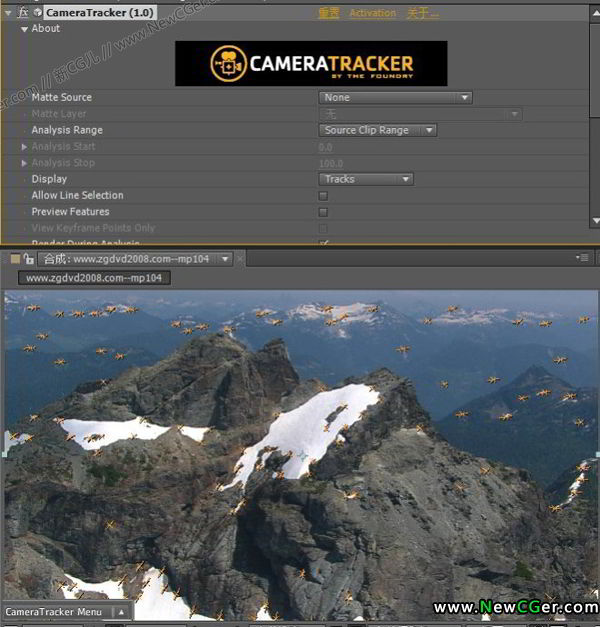Open the Display dropdown set to Tracks
This screenshot has height=627, width=600.
366,179
